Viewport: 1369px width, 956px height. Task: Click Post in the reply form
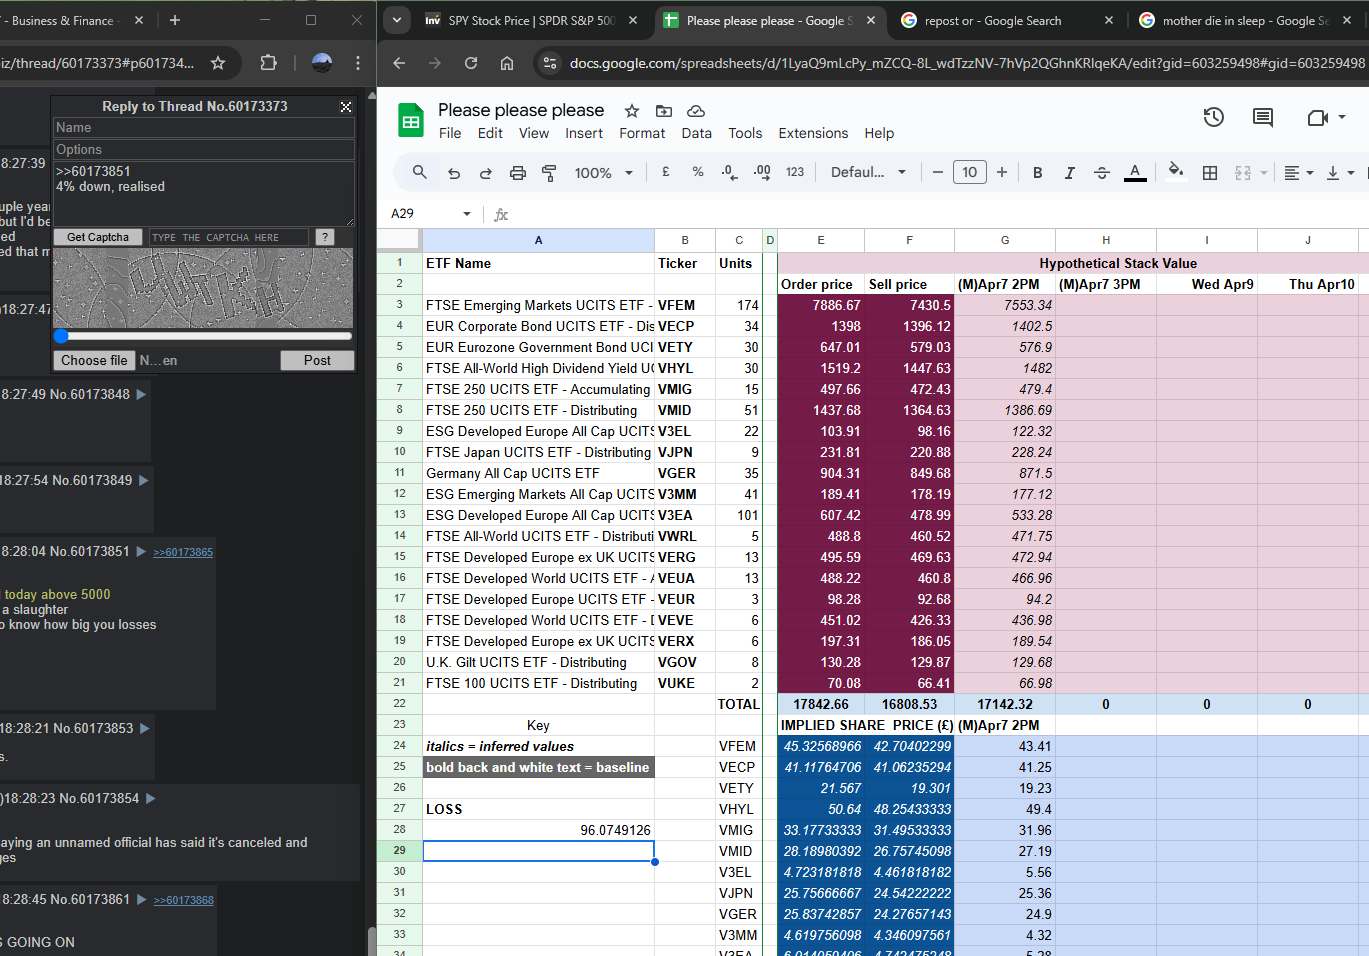point(317,360)
